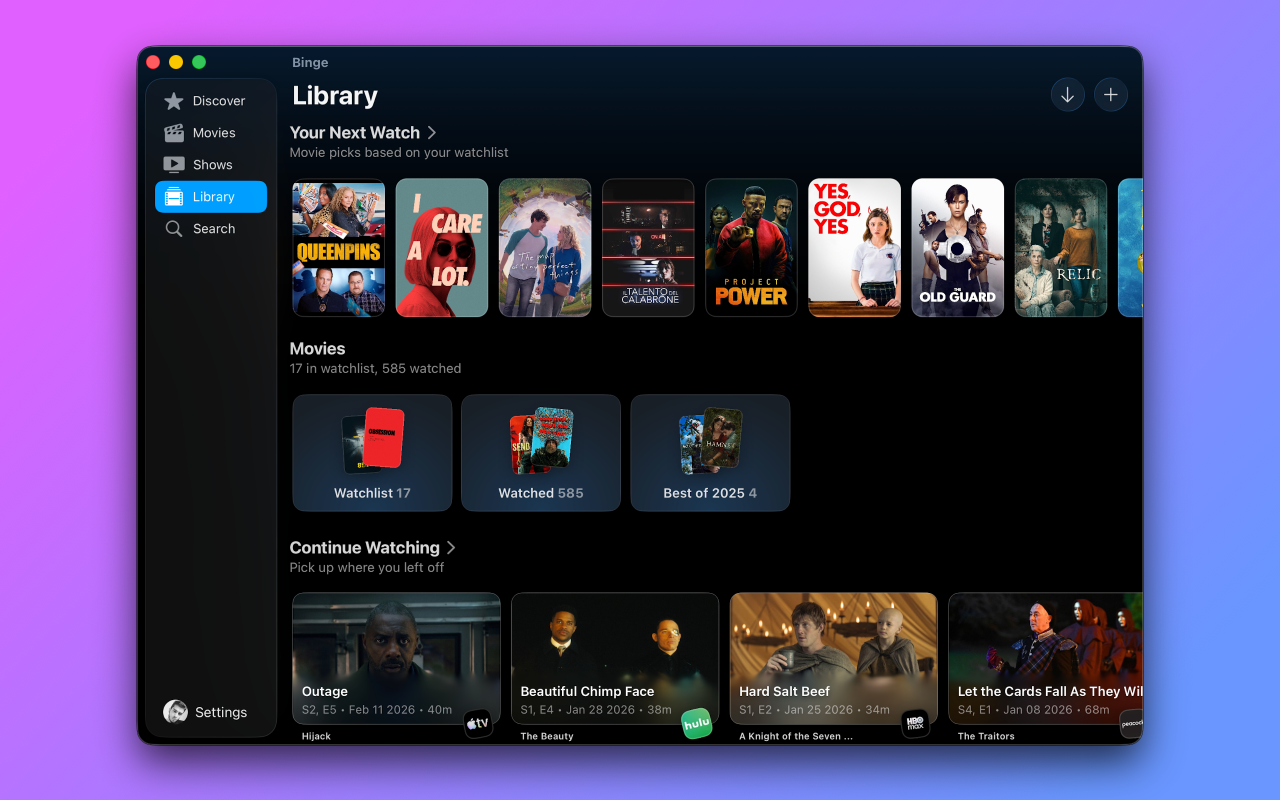
Task: Click '17 in watchlist, 585 watched' text
Action: pos(375,368)
